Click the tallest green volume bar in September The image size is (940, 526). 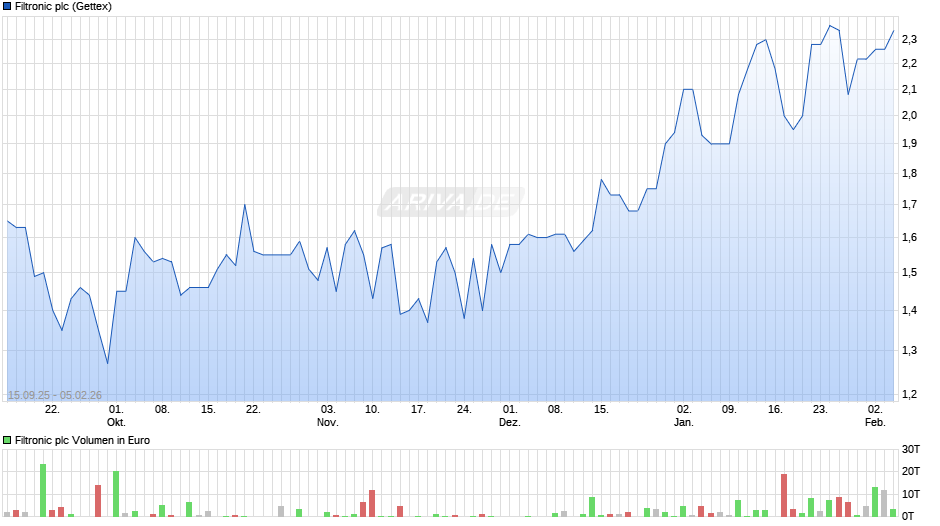point(43,491)
